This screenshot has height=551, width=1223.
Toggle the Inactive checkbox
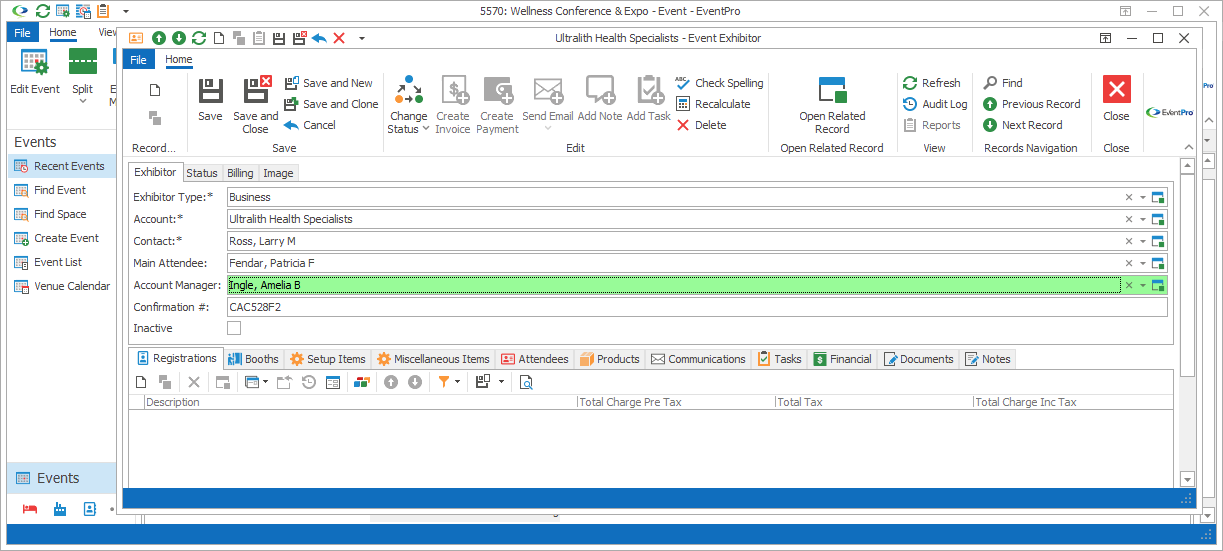tap(234, 328)
